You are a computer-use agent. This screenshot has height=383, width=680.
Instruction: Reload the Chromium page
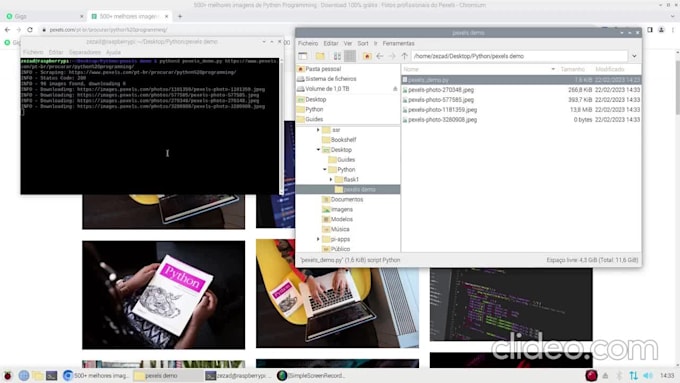pos(30,29)
